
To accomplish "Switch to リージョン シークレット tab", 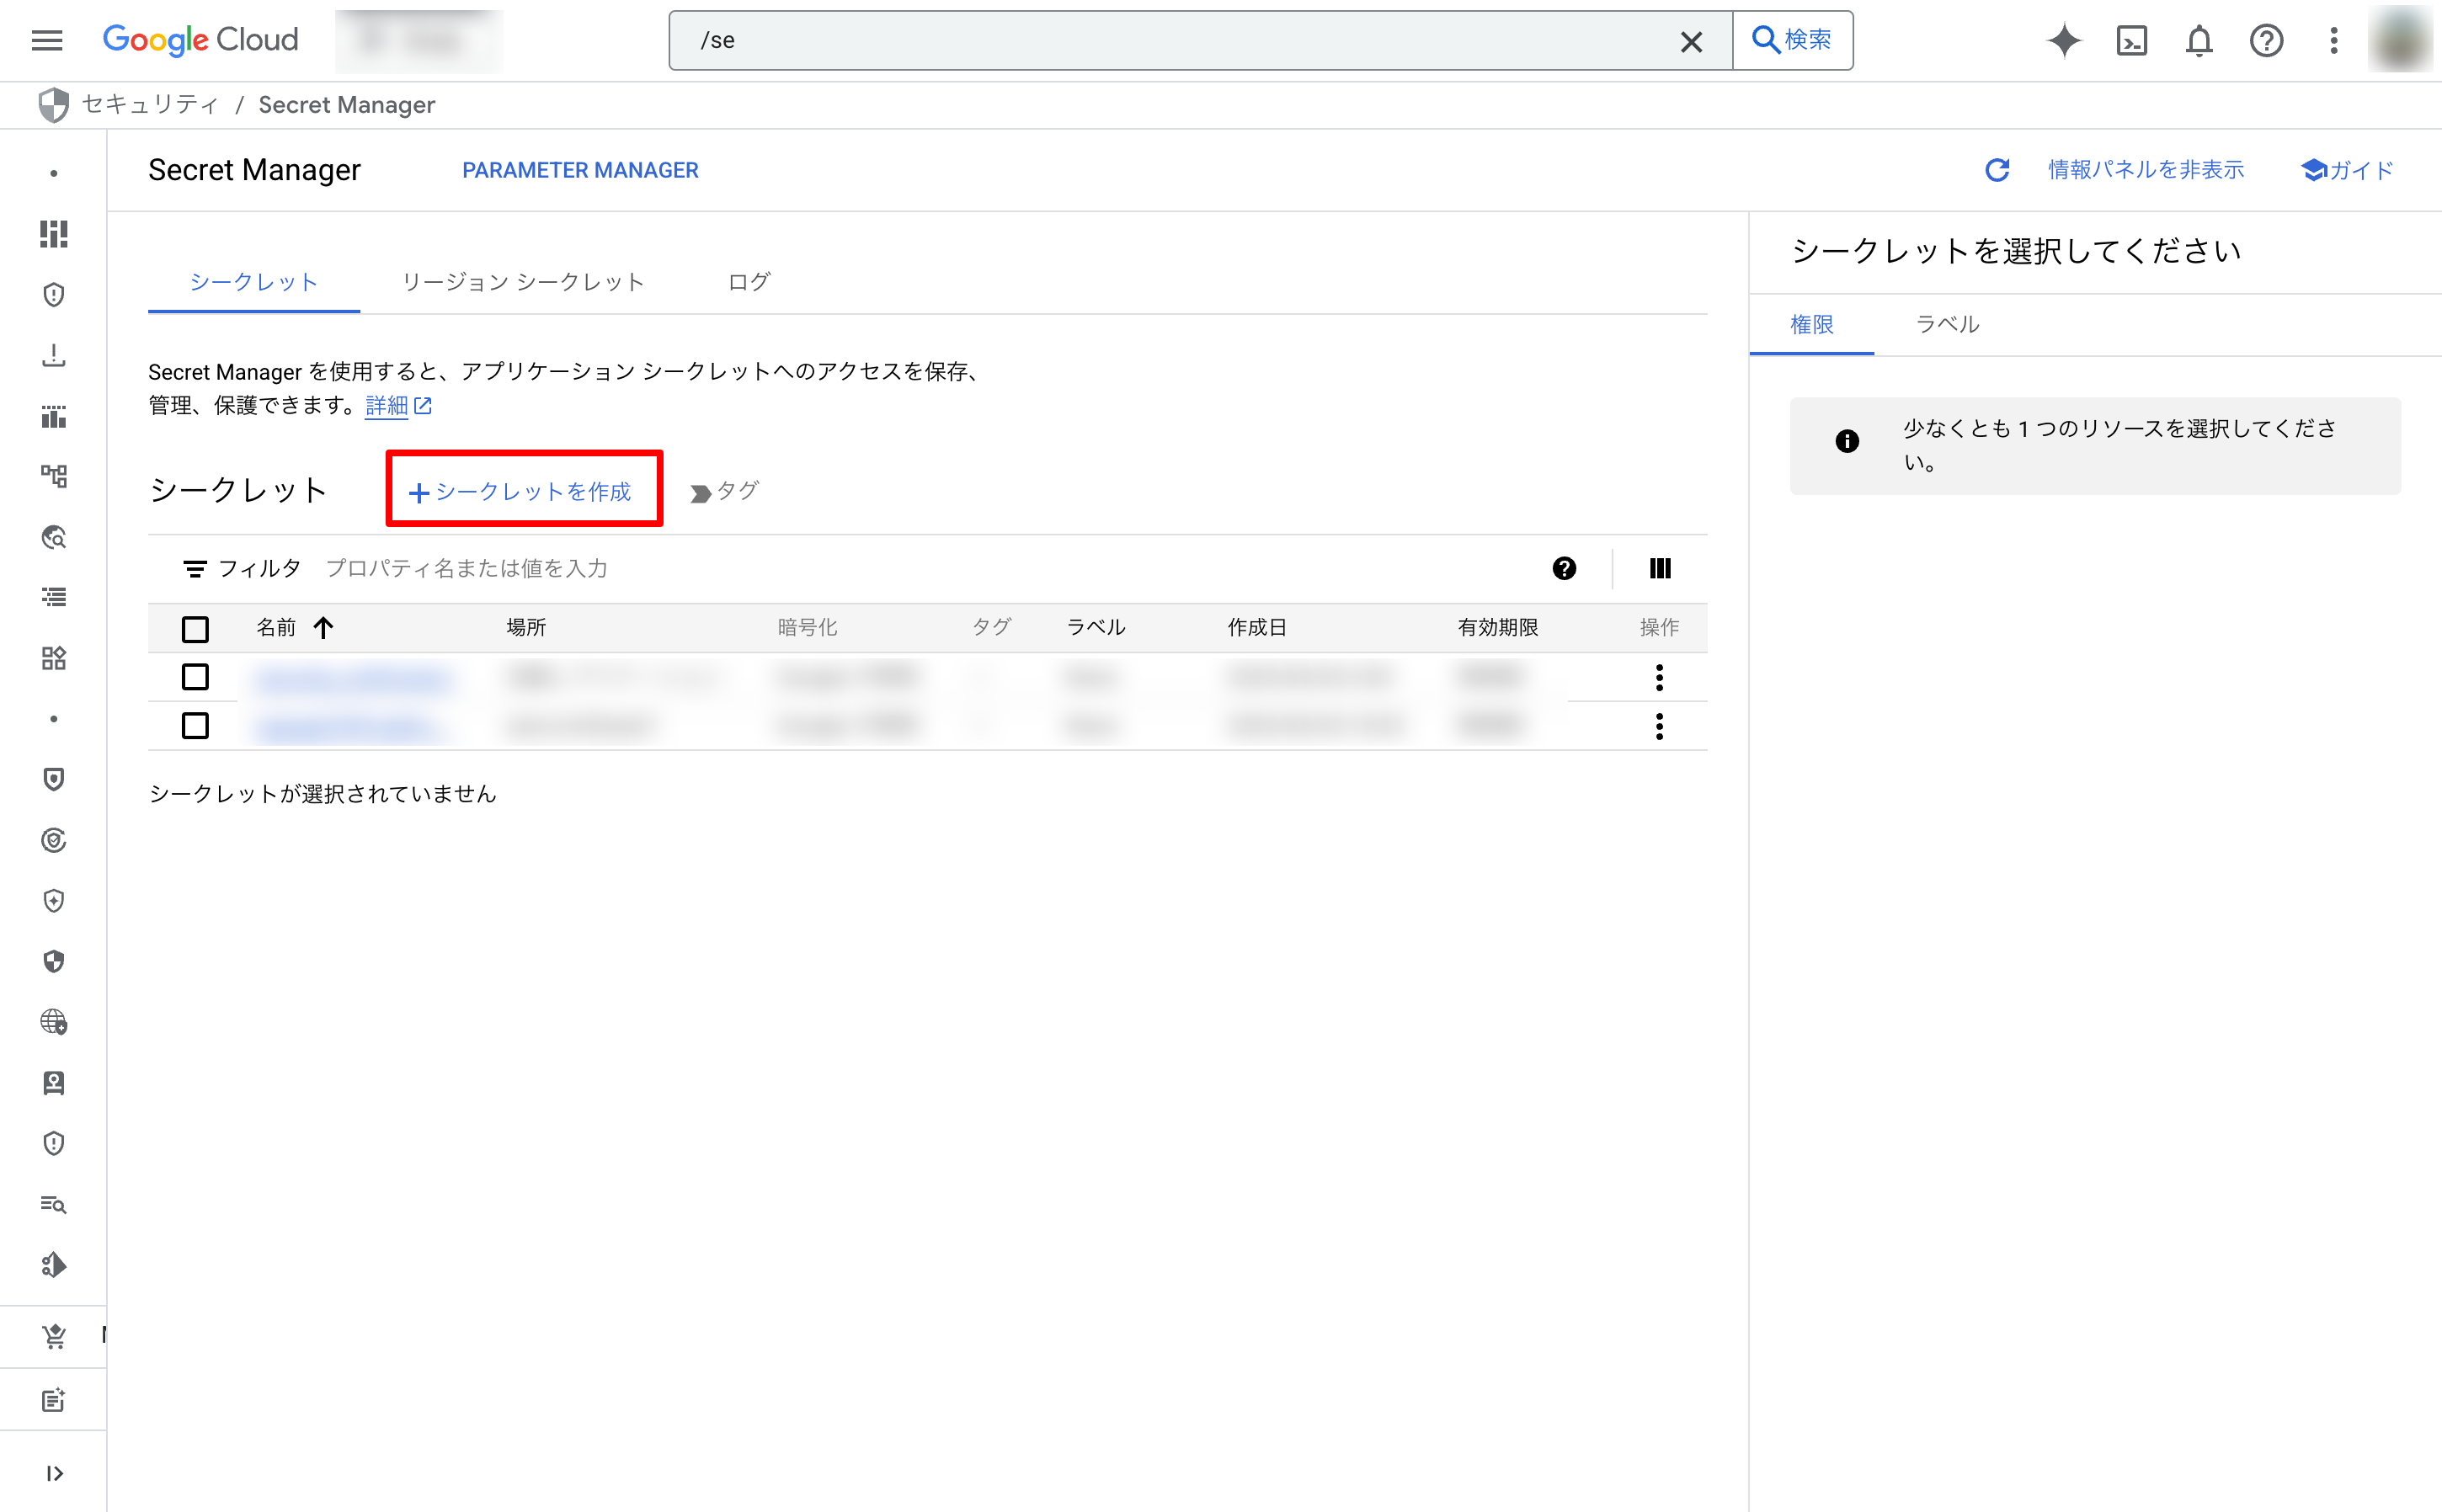I will point(523,282).
